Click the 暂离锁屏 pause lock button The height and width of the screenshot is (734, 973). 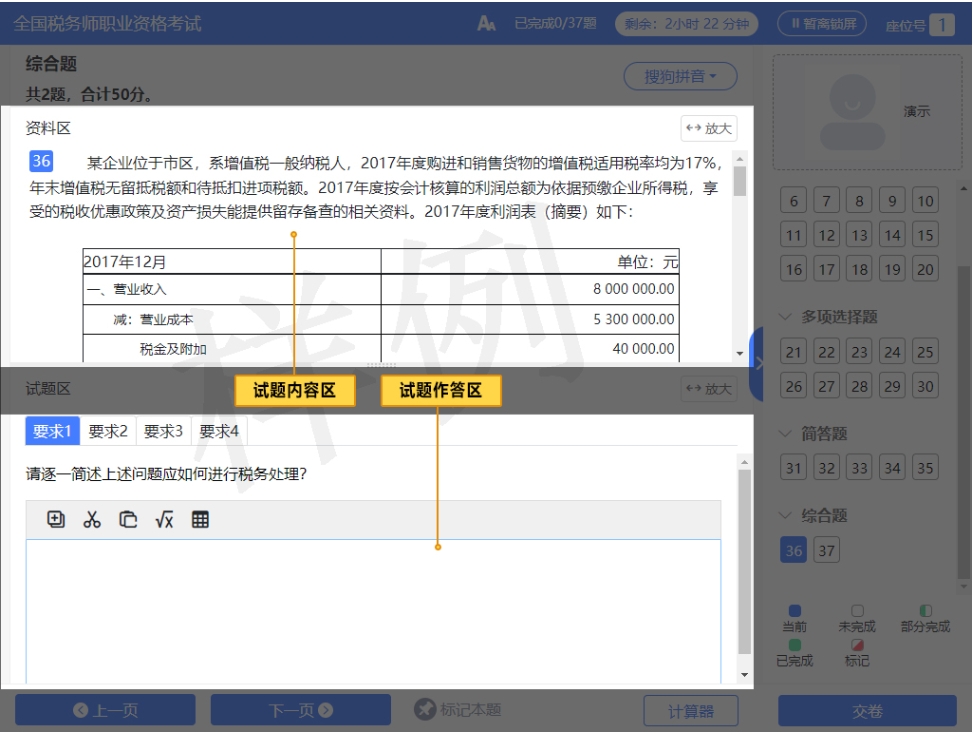[x=821, y=24]
